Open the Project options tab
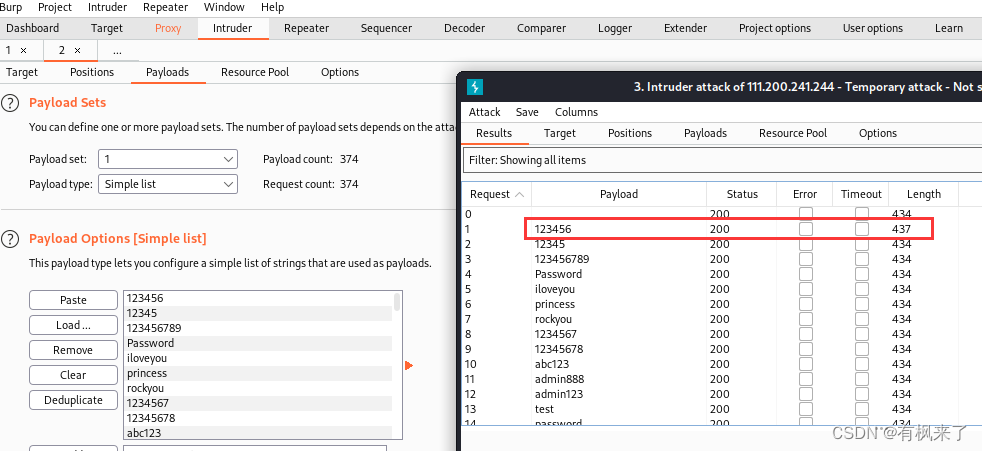This screenshot has width=982, height=451. (775, 28)
